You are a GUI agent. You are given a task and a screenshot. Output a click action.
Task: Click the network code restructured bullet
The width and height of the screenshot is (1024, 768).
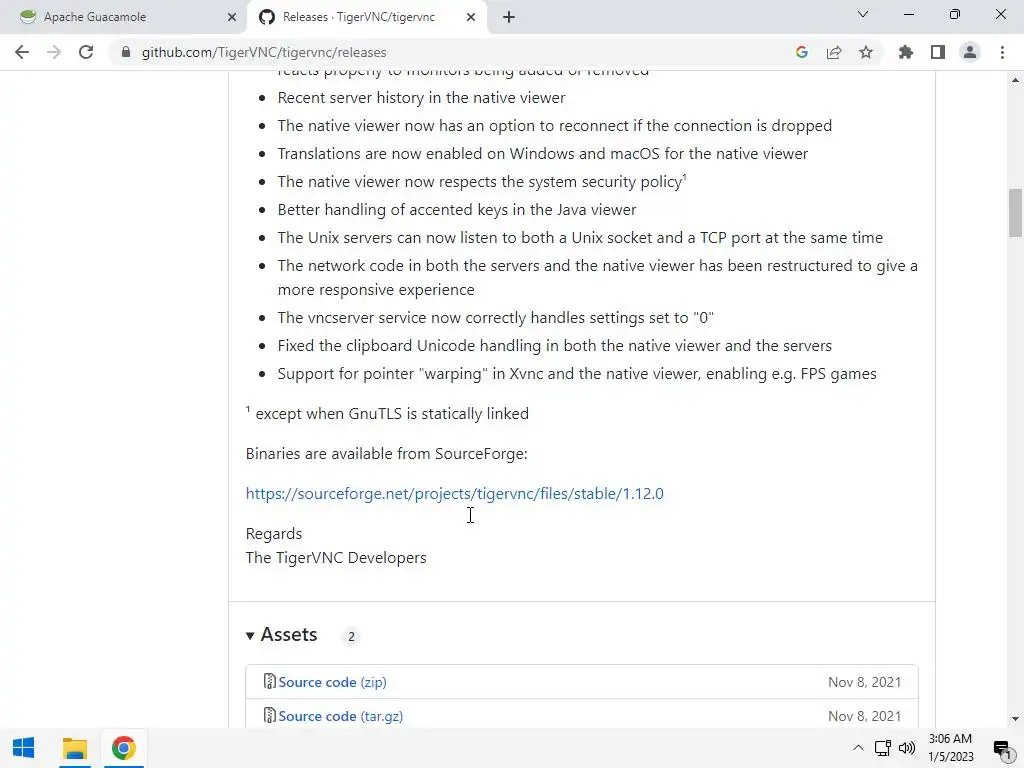pyautogui.click(x=598, y=278)
